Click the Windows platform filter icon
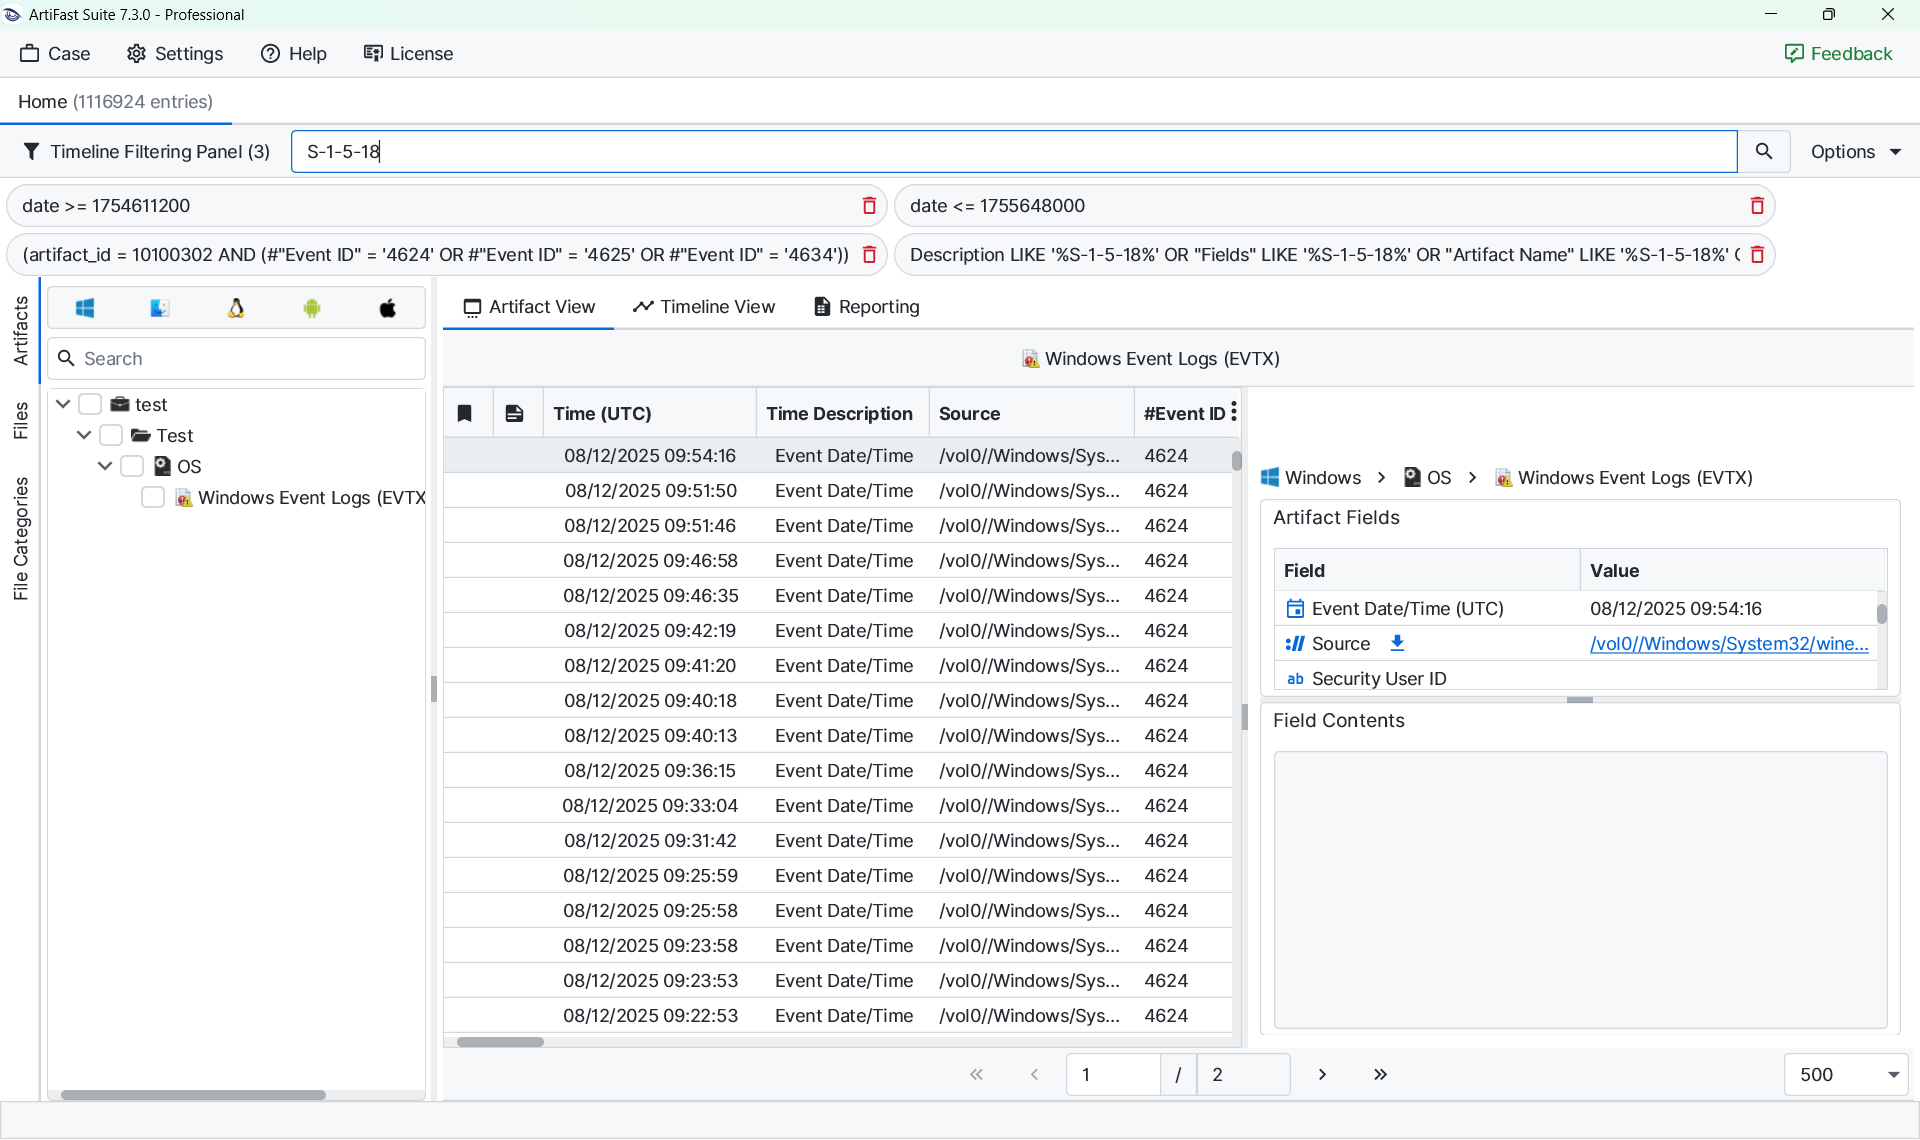 85,308
